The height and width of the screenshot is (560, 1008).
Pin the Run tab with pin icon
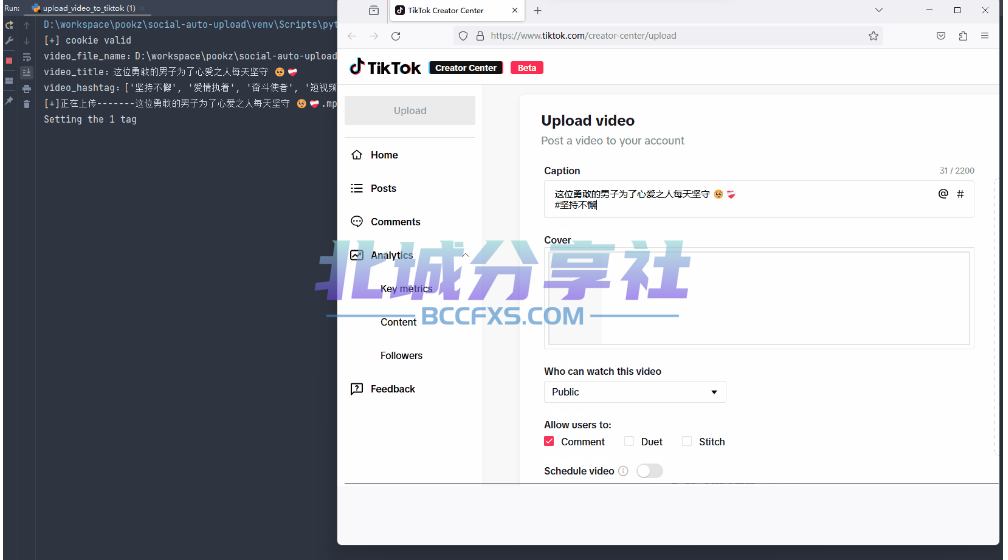9,101
